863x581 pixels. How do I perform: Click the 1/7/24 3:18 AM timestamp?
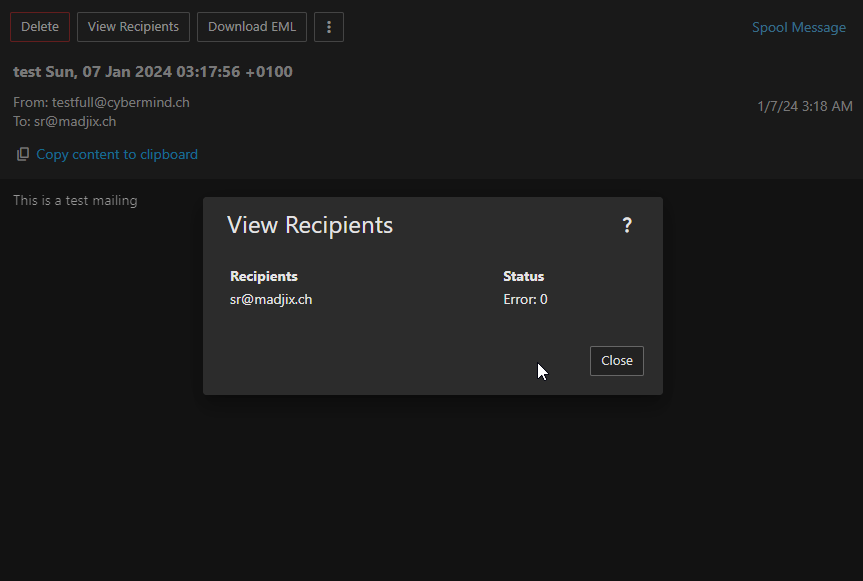click(x=804, y=106)
